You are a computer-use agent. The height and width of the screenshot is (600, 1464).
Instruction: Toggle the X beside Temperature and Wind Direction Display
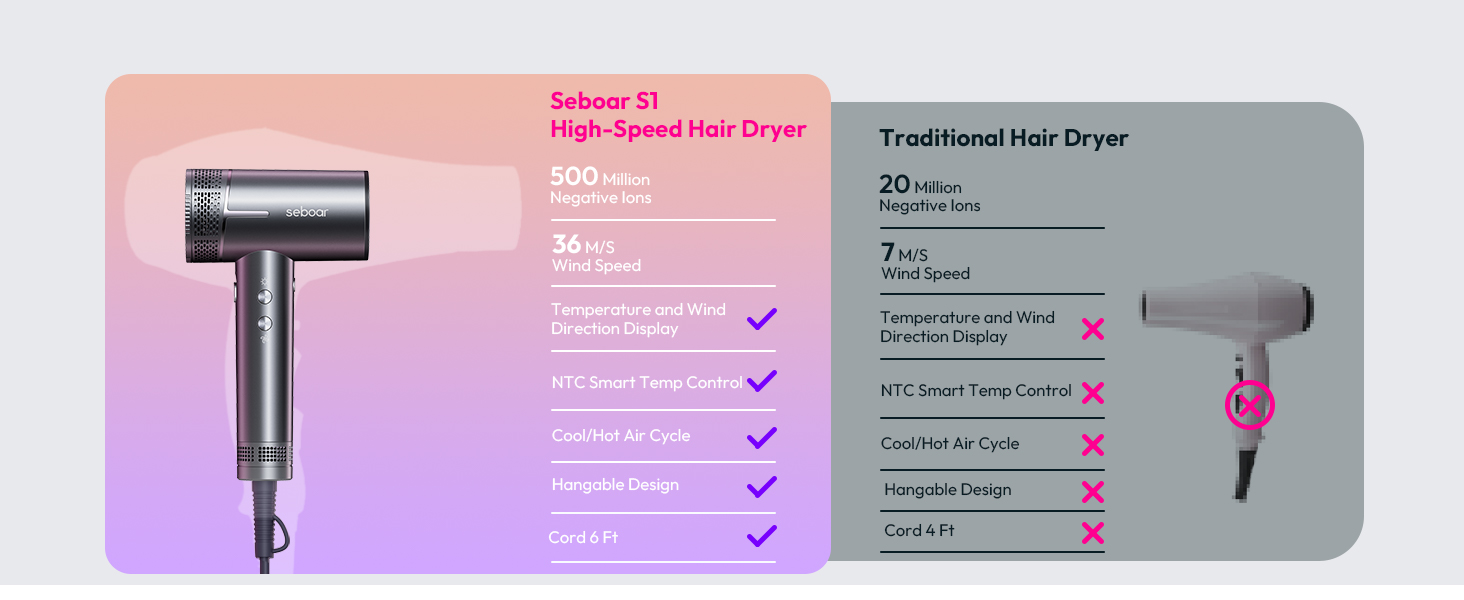pyautogui.click(x=1093, y=328)
